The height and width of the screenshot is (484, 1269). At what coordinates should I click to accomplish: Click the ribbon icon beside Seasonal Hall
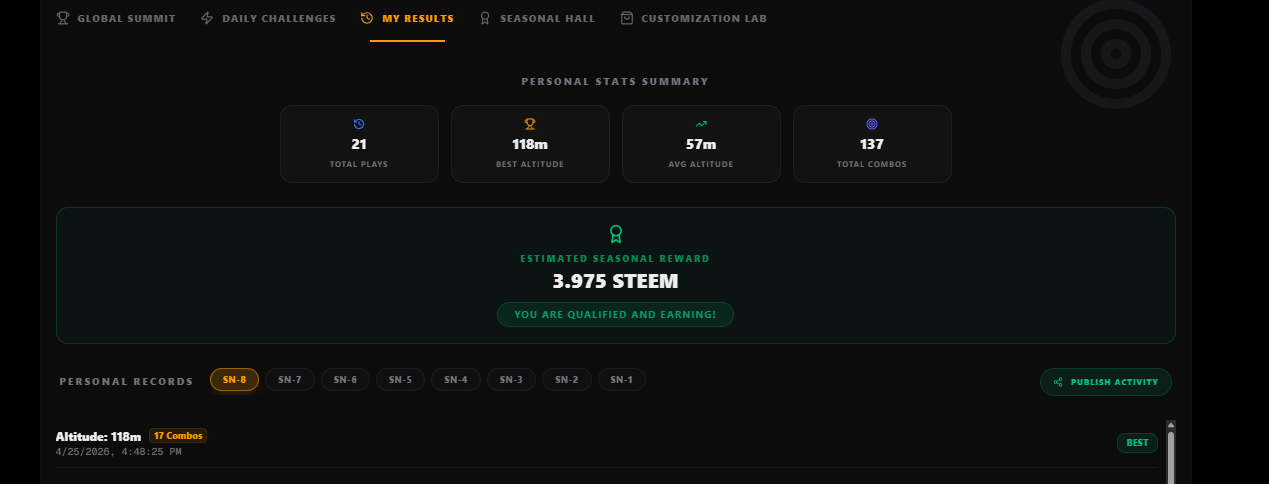point(485,18)
